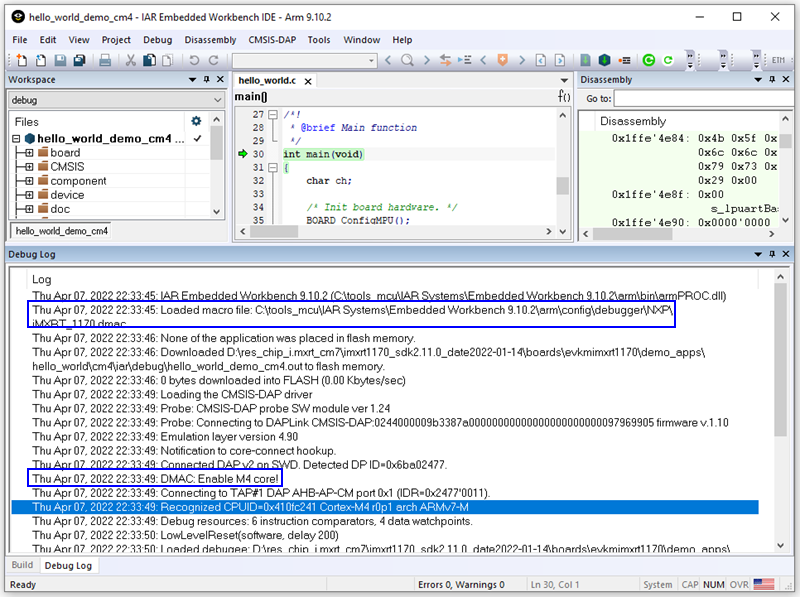Open the debug configuration dropdown

coord(218,100)
